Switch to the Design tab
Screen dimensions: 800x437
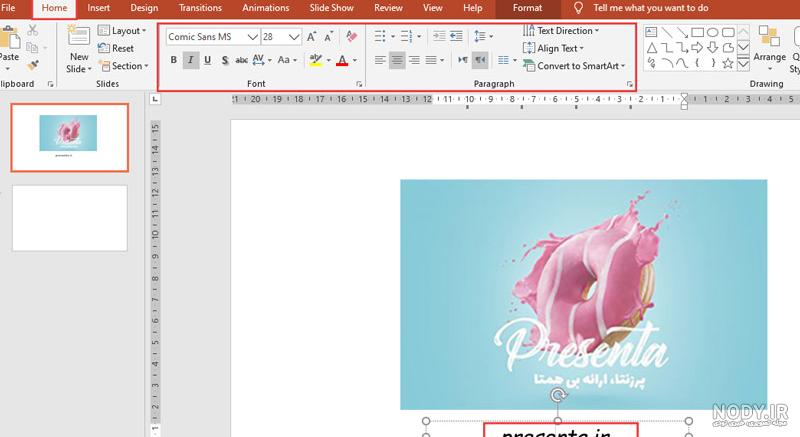(144, 8)
